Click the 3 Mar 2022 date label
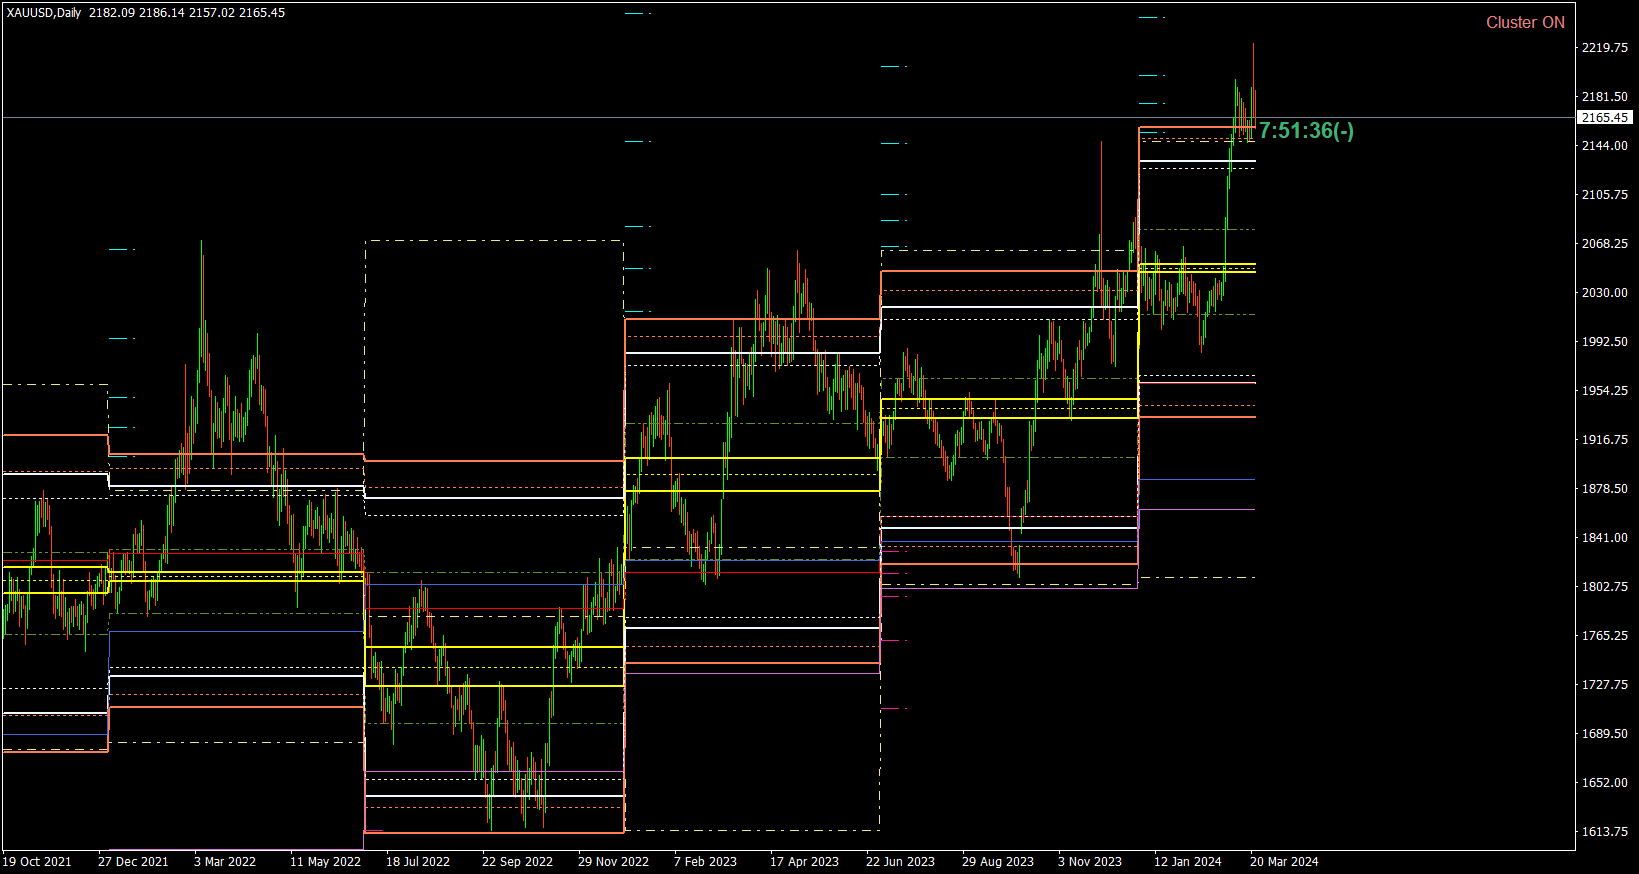The width and height of the screenshot is (1639, 874). click(225, 862)
